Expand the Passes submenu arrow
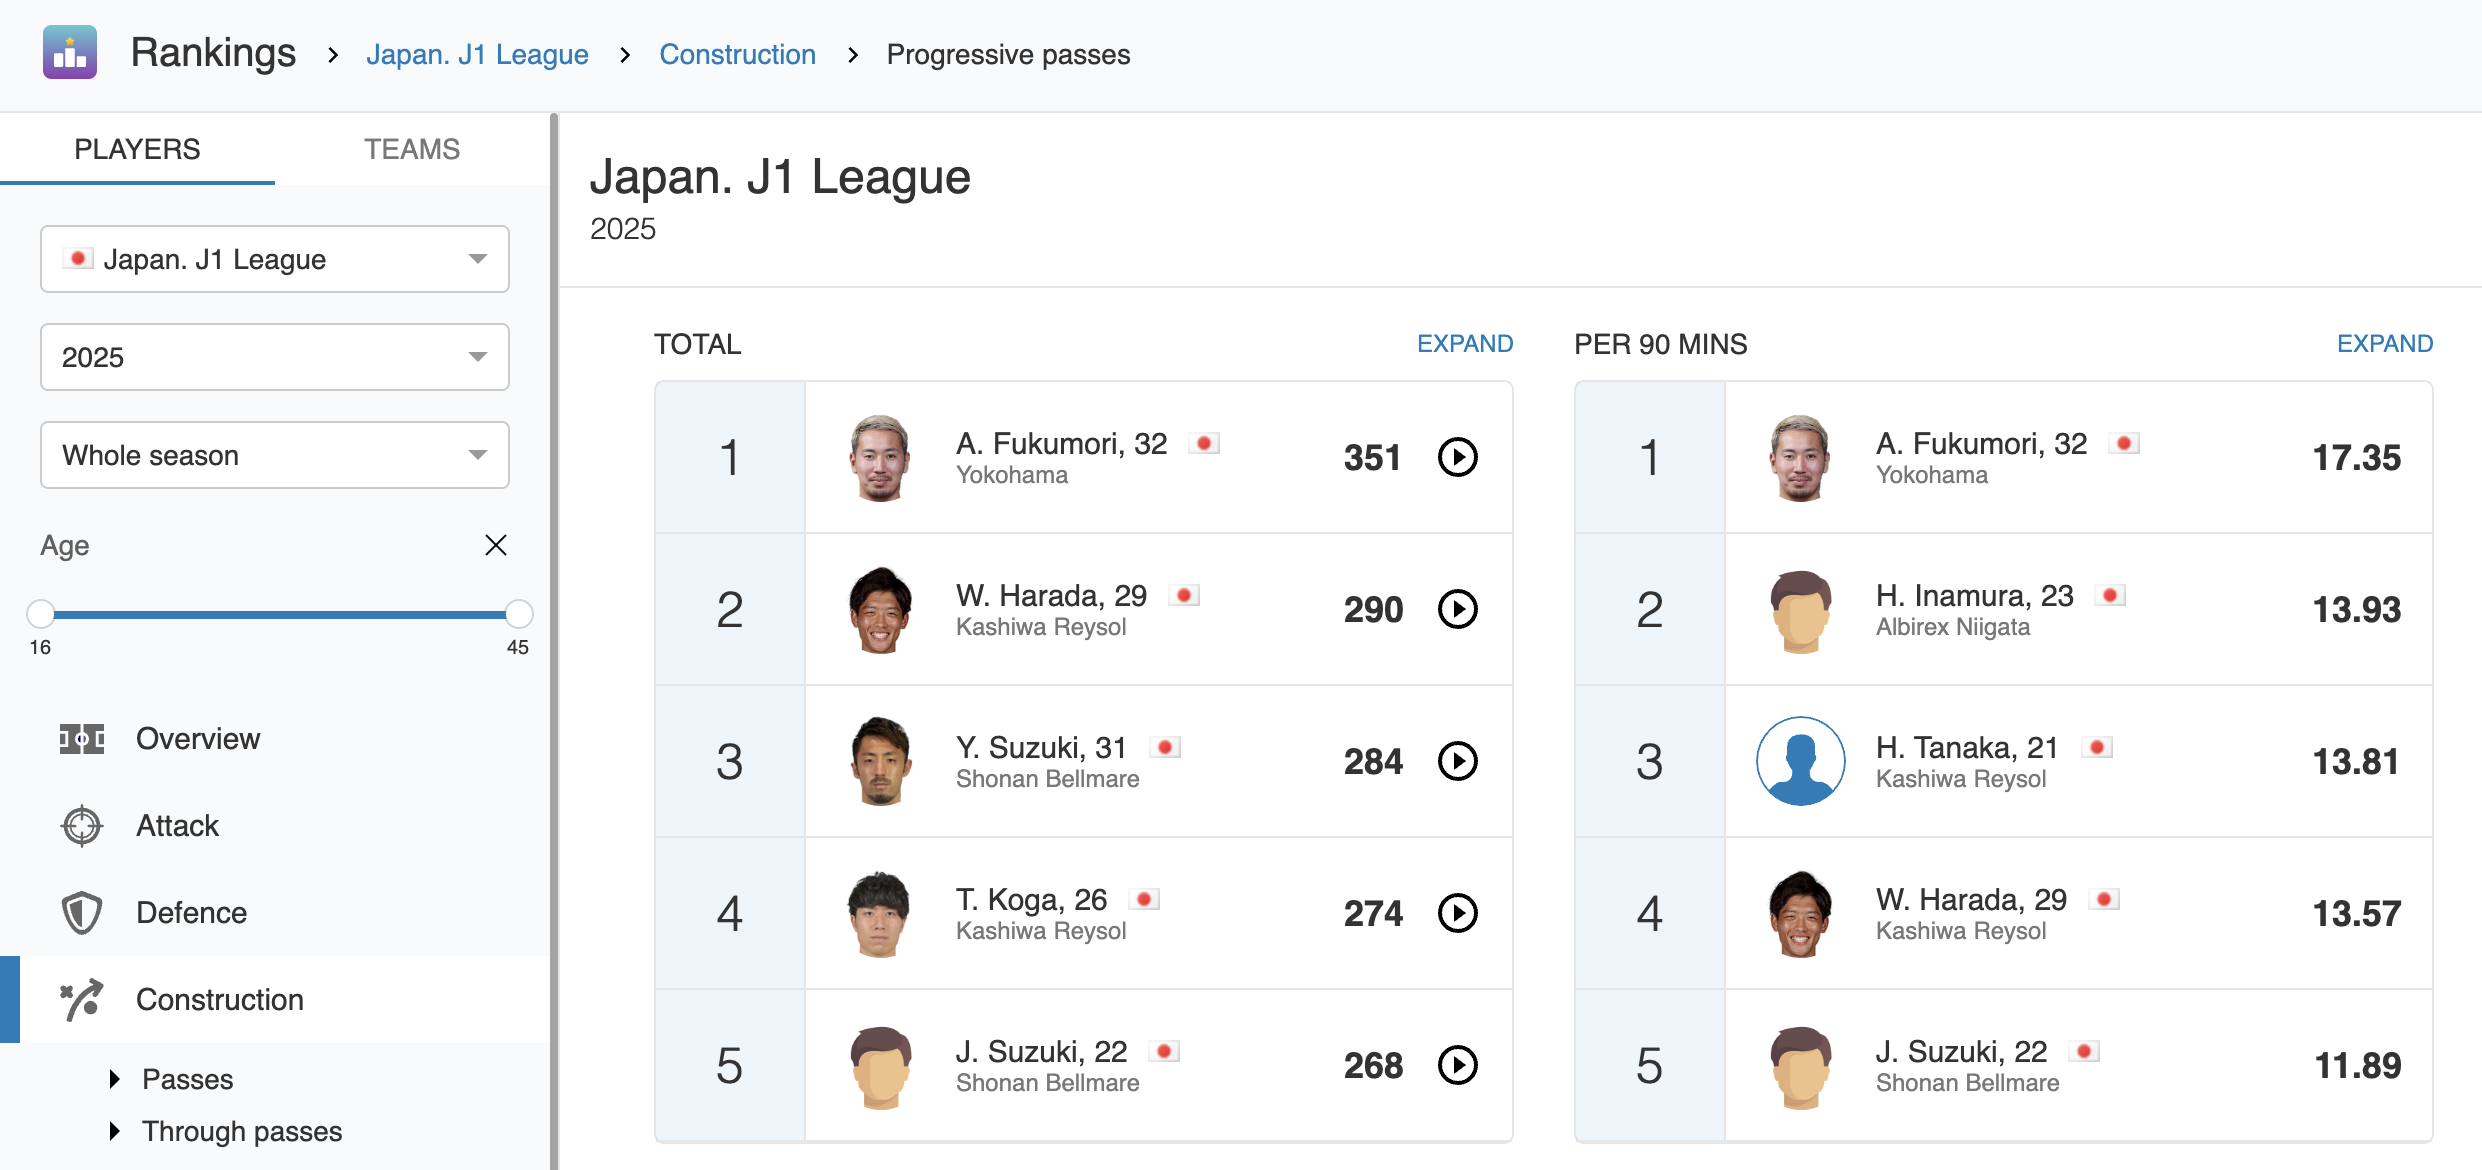The image size is (2482, 1170). coord(115,1079)
